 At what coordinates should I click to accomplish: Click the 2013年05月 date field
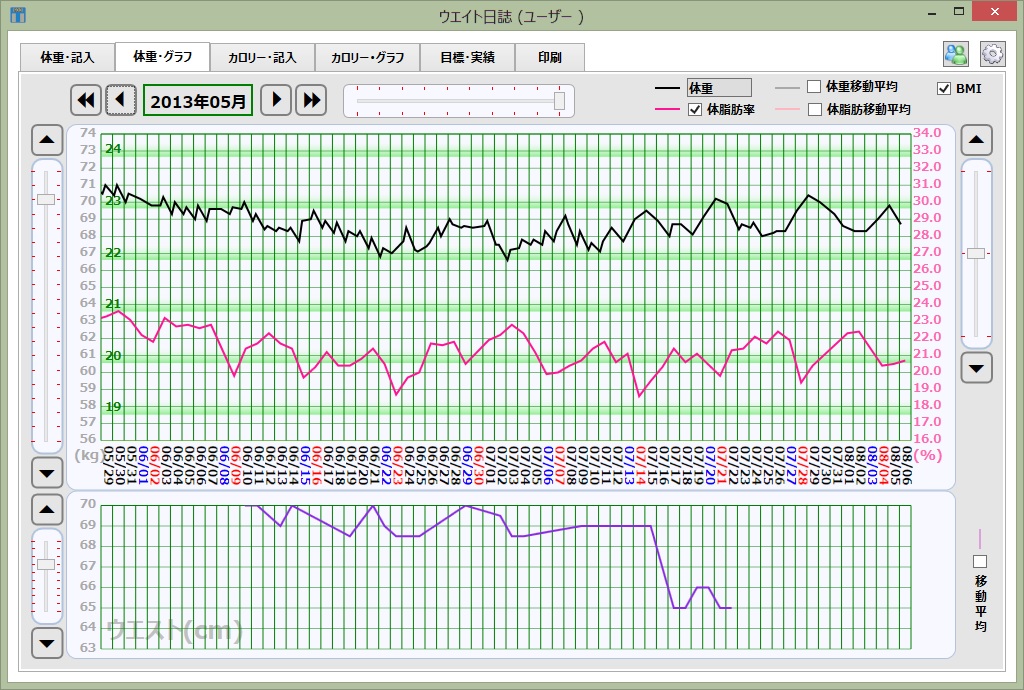tap(198, 101)
